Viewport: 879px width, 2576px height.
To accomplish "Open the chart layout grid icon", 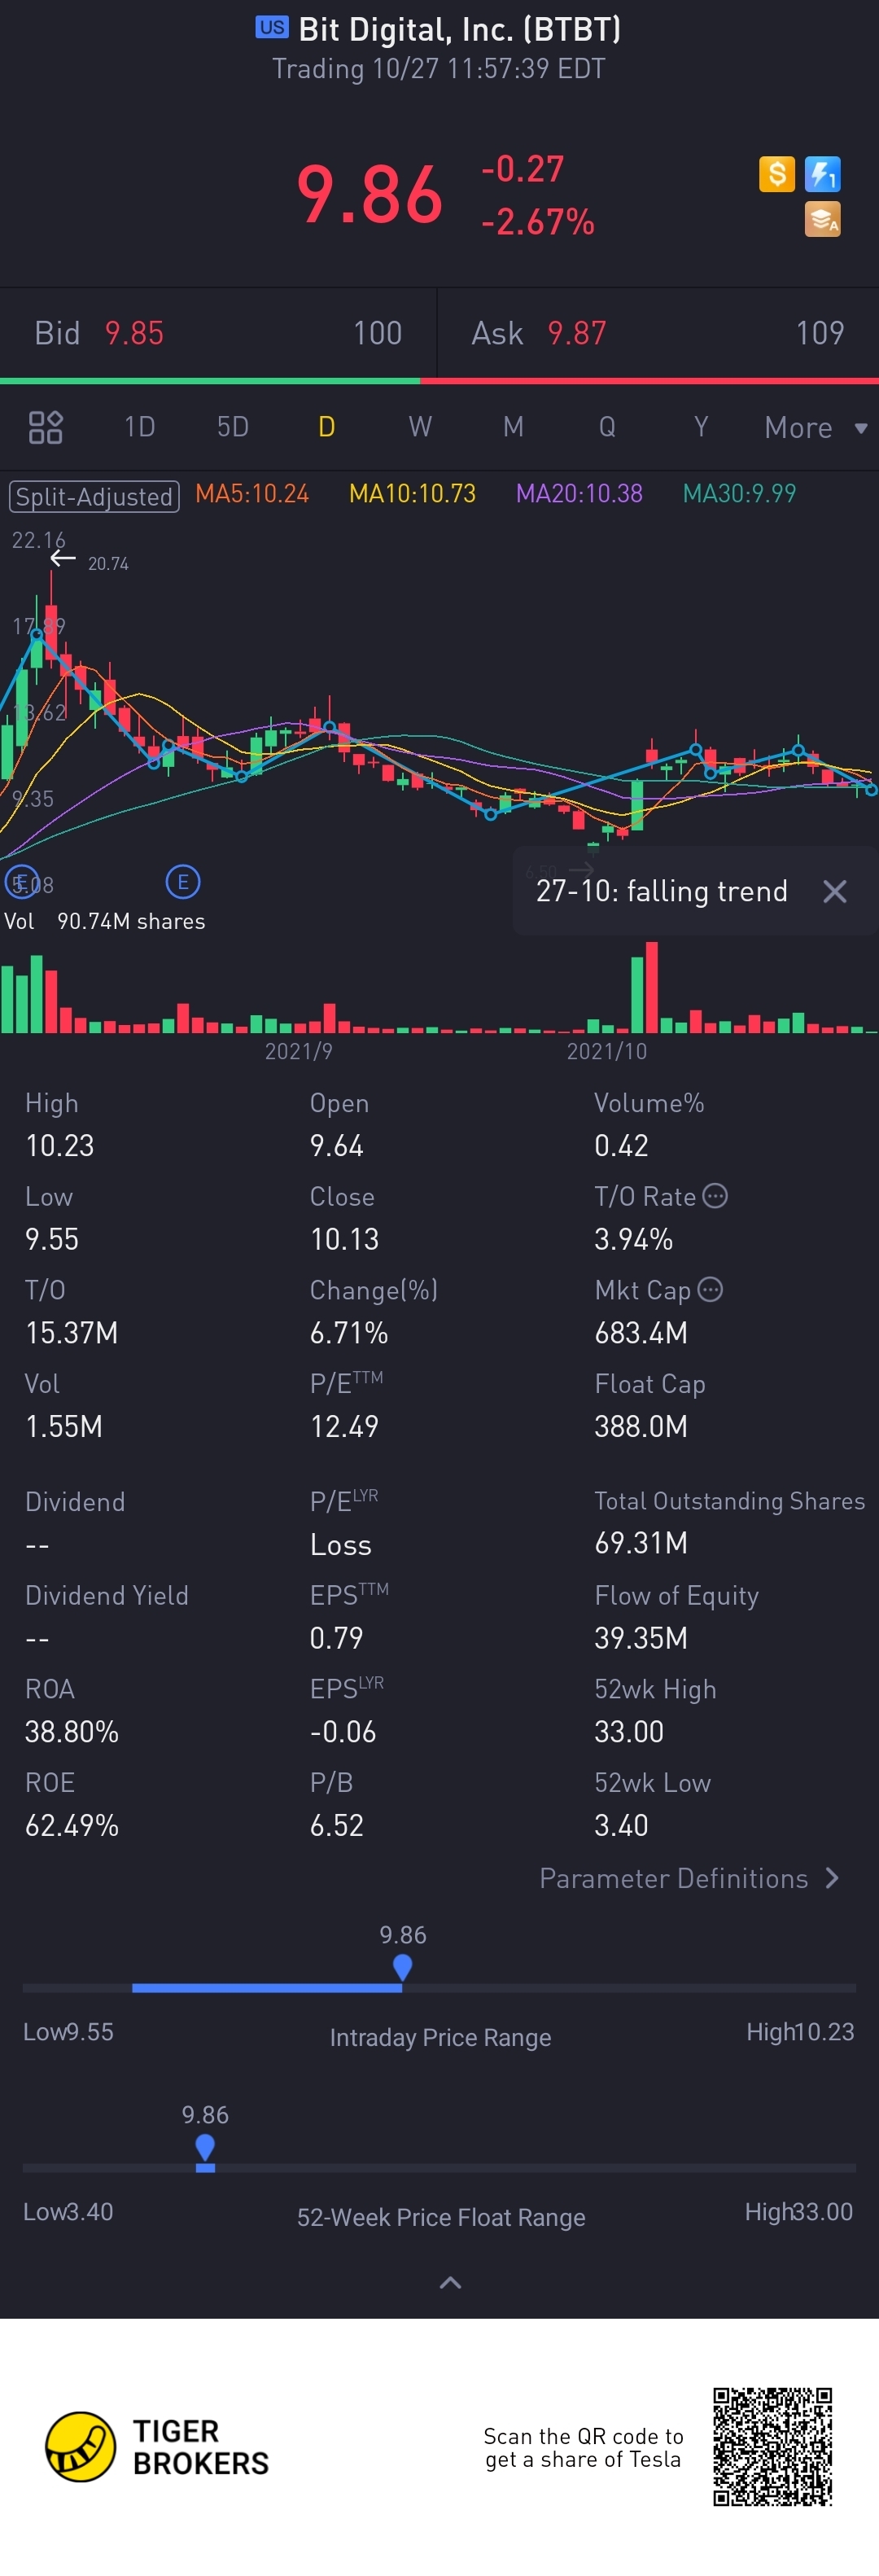I will [45, 427].
